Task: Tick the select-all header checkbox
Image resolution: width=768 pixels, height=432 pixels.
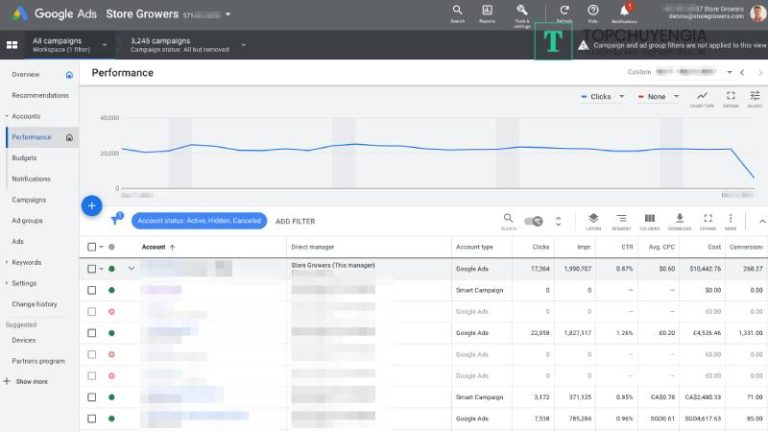Action: pyautogui.click(x=92, y=247)
